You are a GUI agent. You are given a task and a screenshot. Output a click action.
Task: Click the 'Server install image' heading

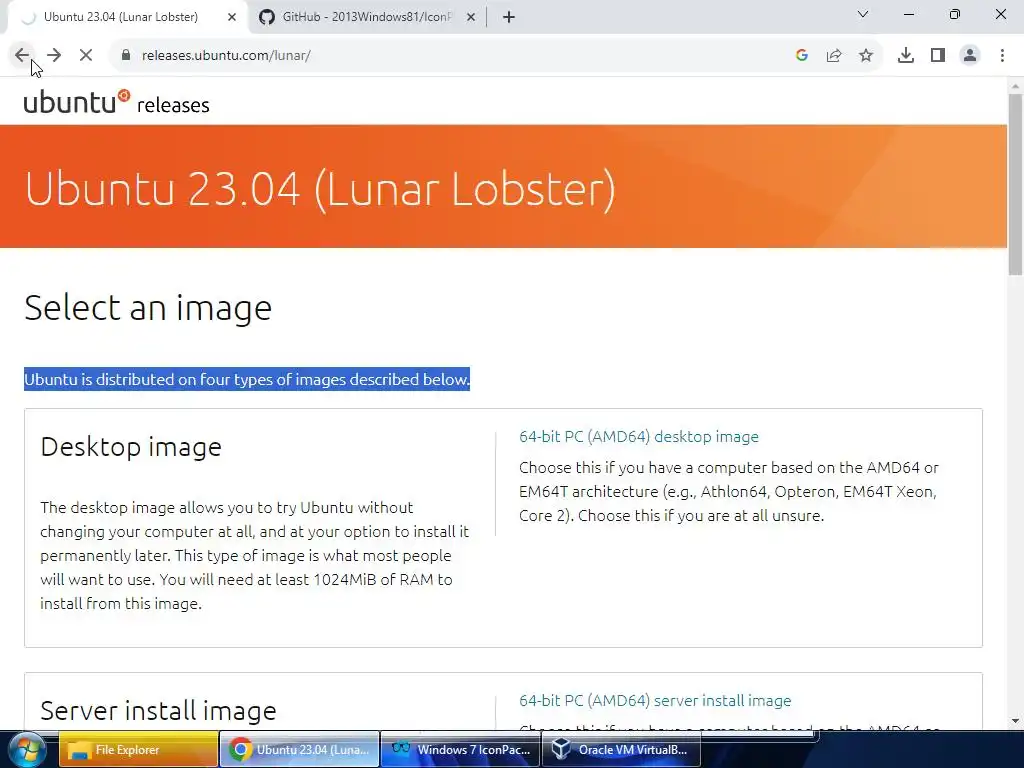[159, 711]
